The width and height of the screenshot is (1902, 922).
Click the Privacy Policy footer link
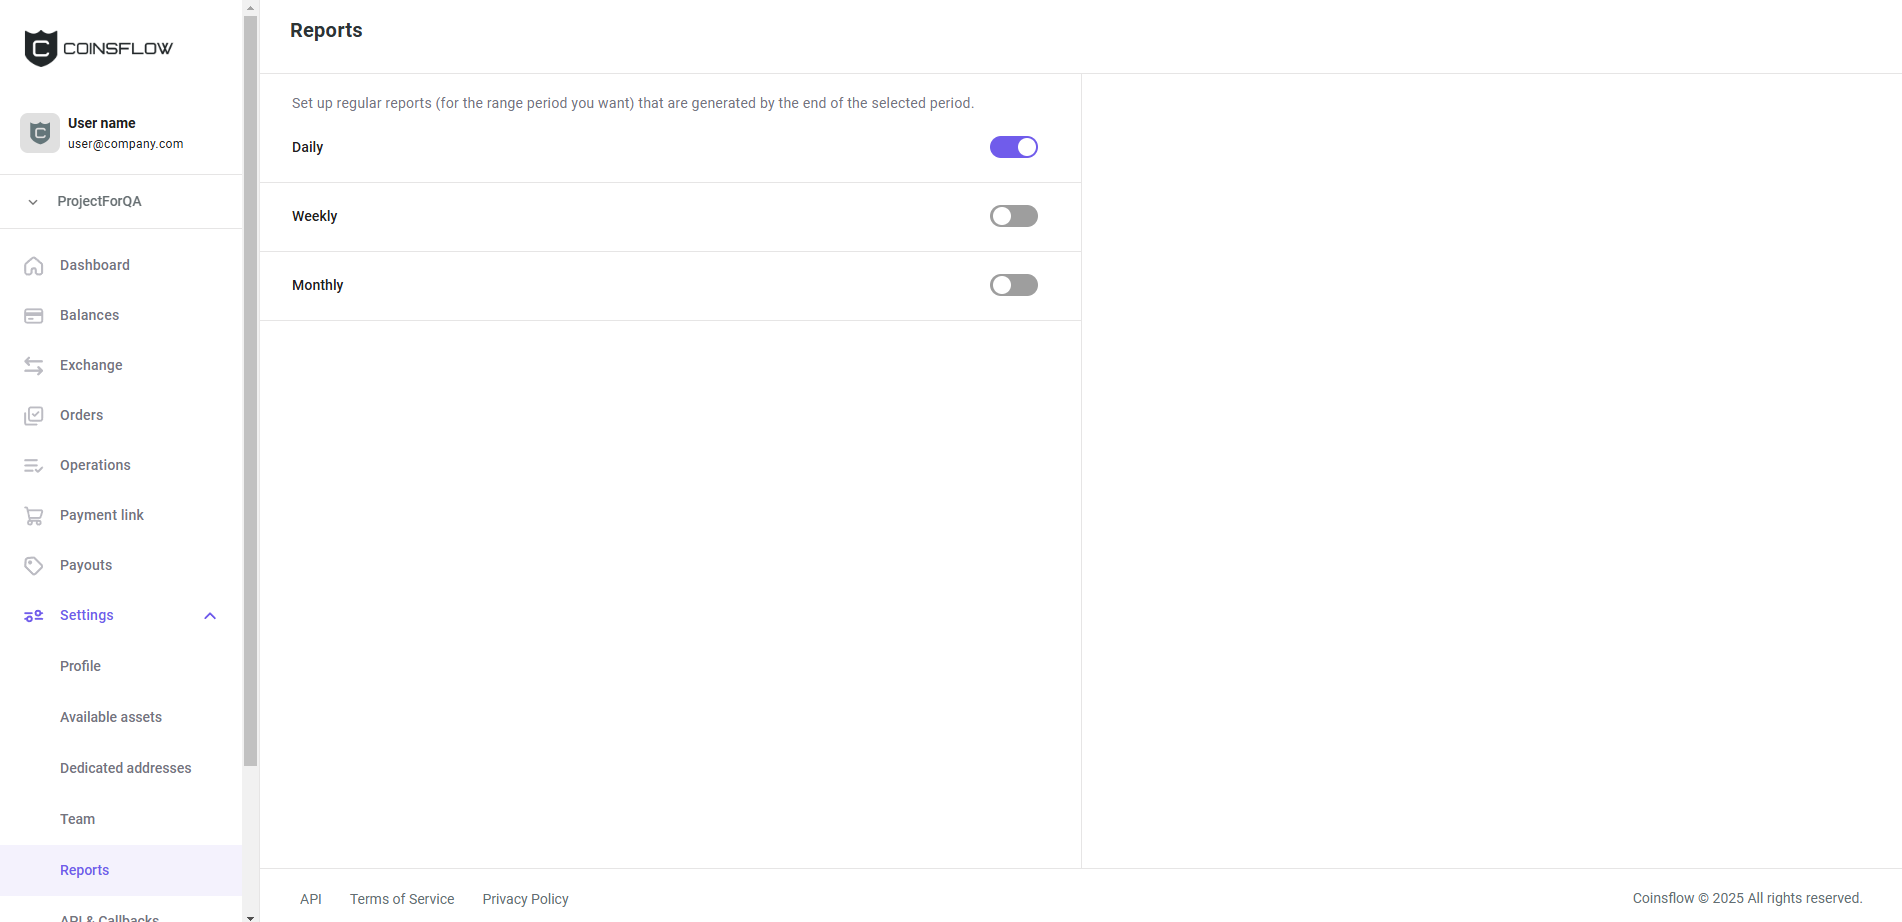[x=525, y=899]
